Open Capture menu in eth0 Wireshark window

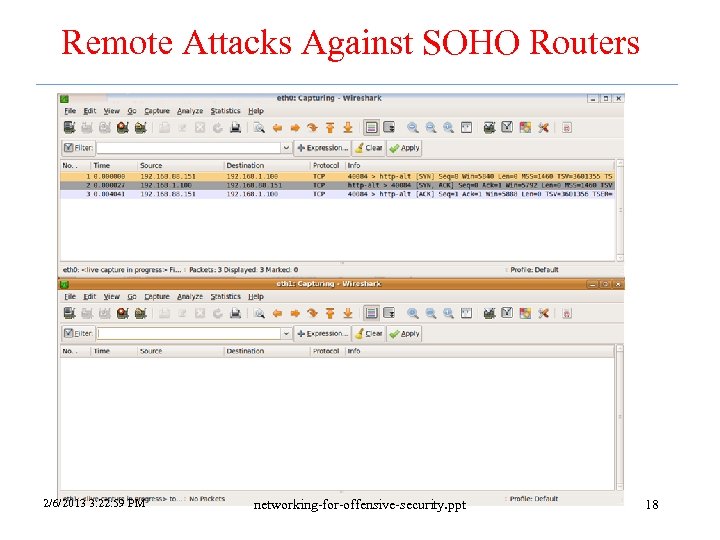(x=157, y=111)
